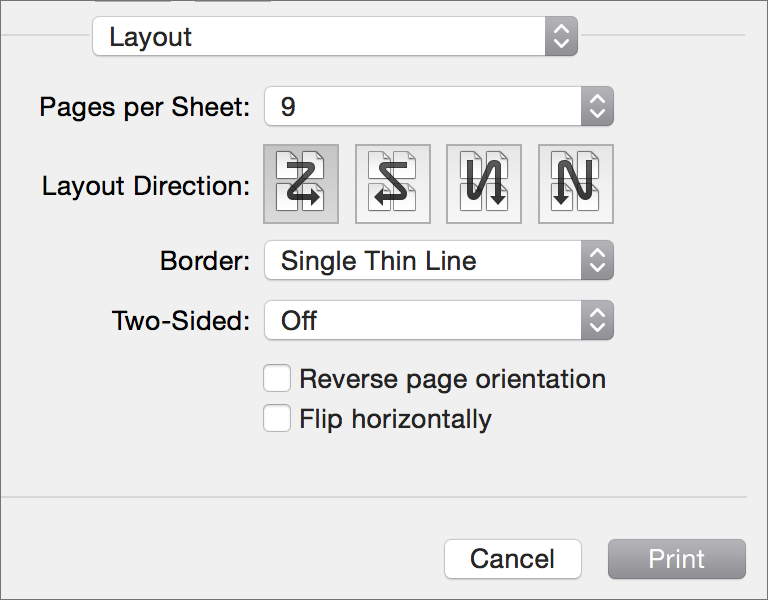Click the Cancel button

tap(513, 559)
